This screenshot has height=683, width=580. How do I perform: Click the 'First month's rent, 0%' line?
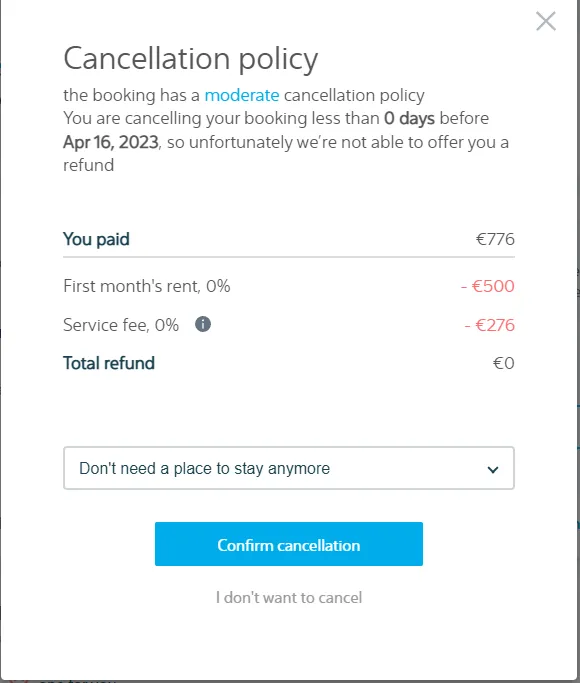coord(147,286)
